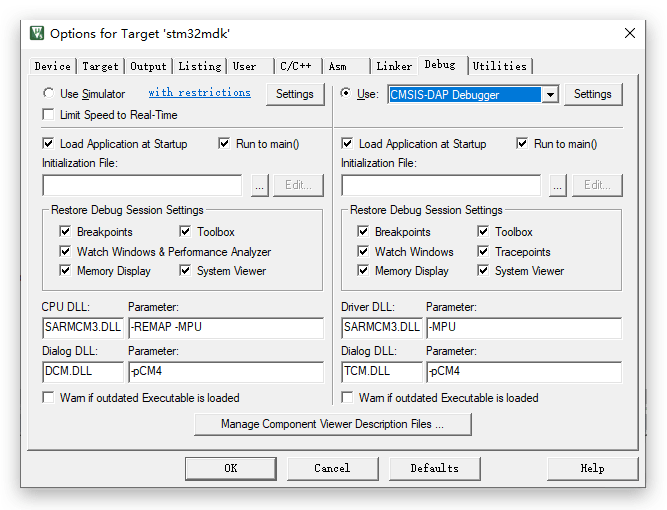Switch to the Device tab
The width and height of the screenshot is (667, 510).
[53, 66]
